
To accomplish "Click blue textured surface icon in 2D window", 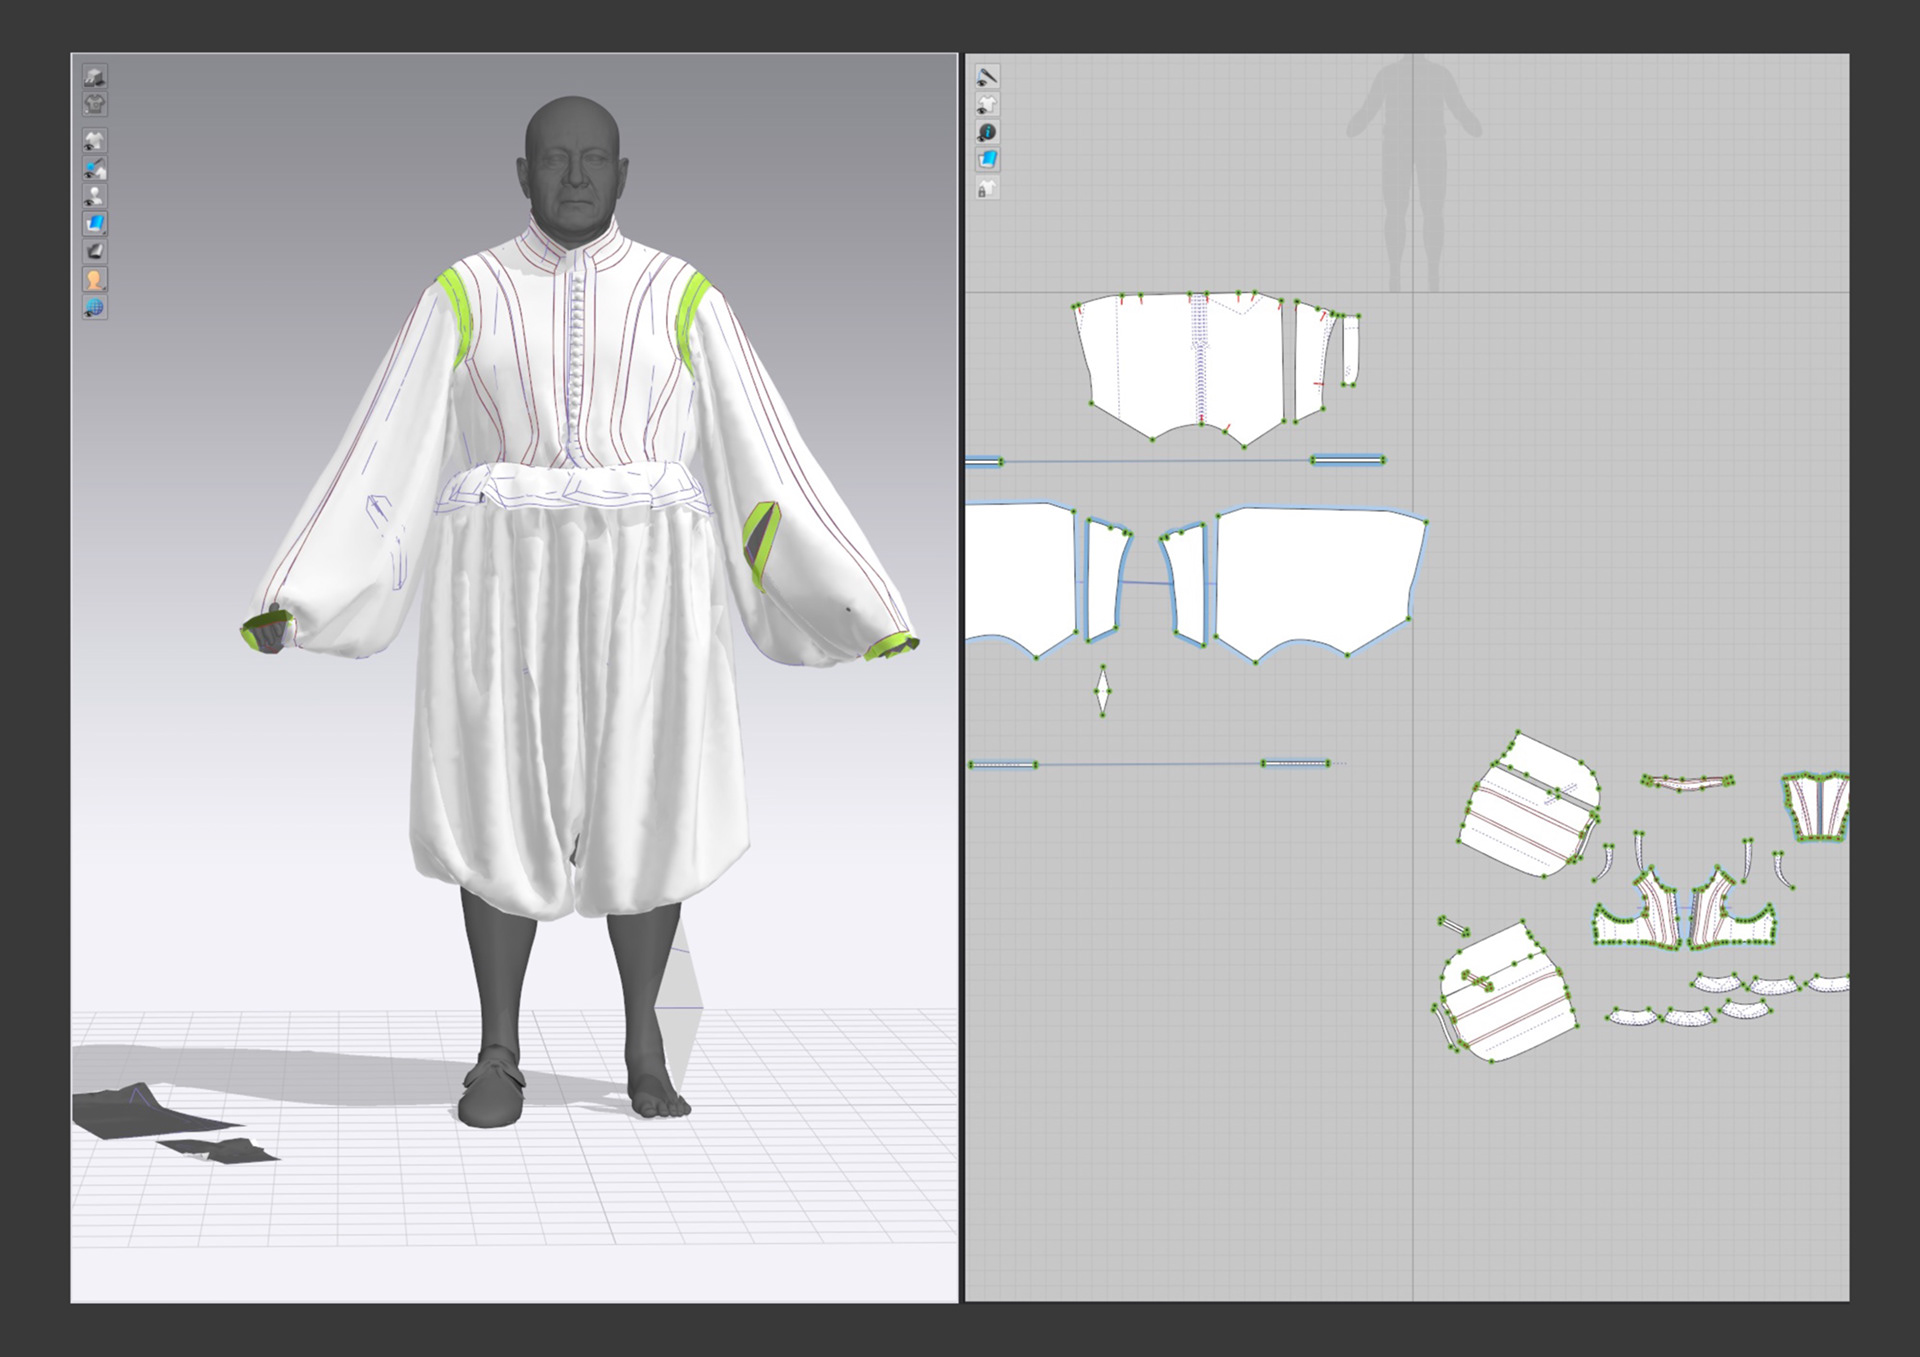I will point(987,160).
